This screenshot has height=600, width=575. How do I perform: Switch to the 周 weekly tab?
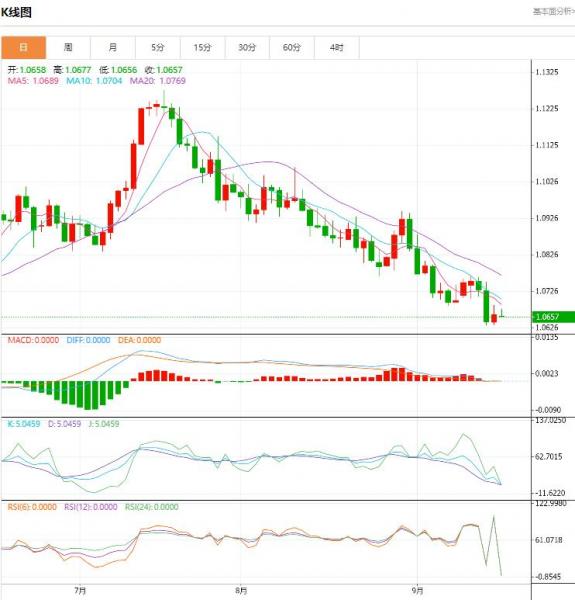point(68,47)
